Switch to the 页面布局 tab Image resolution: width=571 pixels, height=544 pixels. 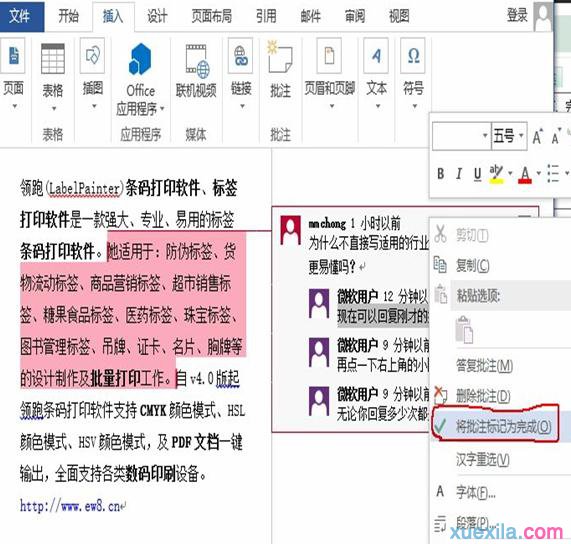pyautogui.click(x=211, y=16)
